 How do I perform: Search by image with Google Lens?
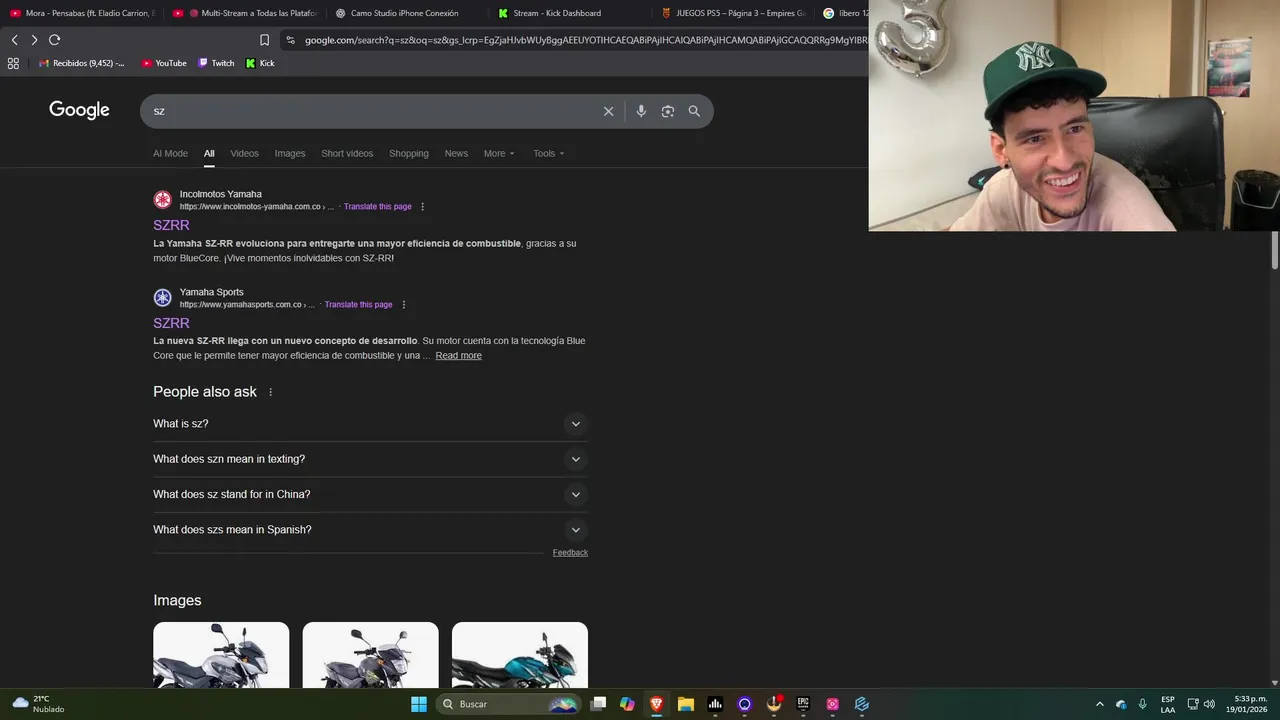coord(668,111)
